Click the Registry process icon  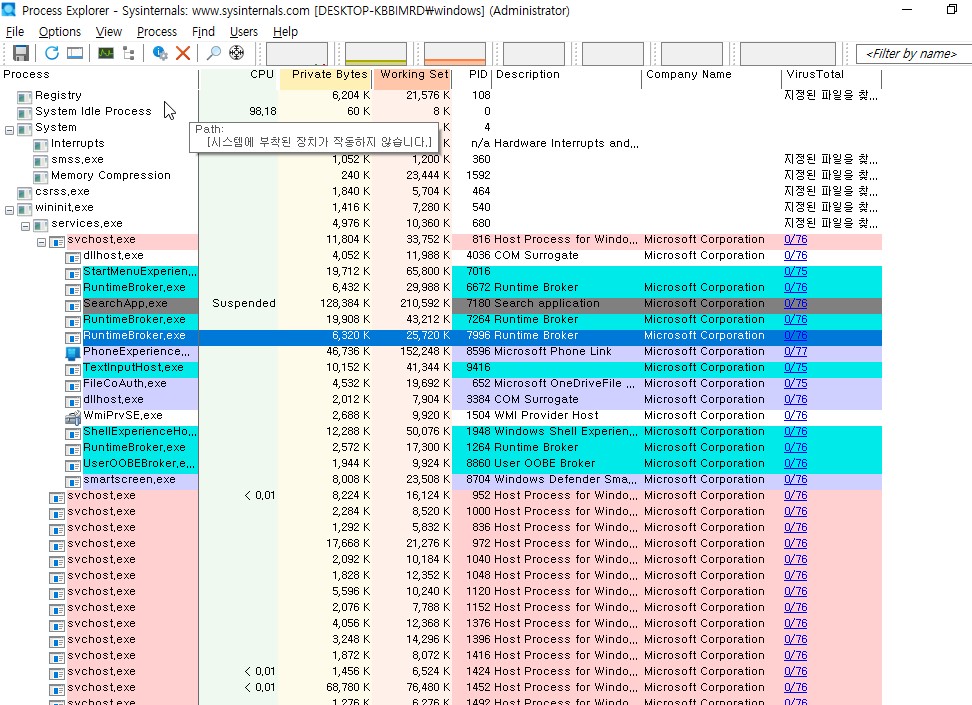click(x=25, y=97)
